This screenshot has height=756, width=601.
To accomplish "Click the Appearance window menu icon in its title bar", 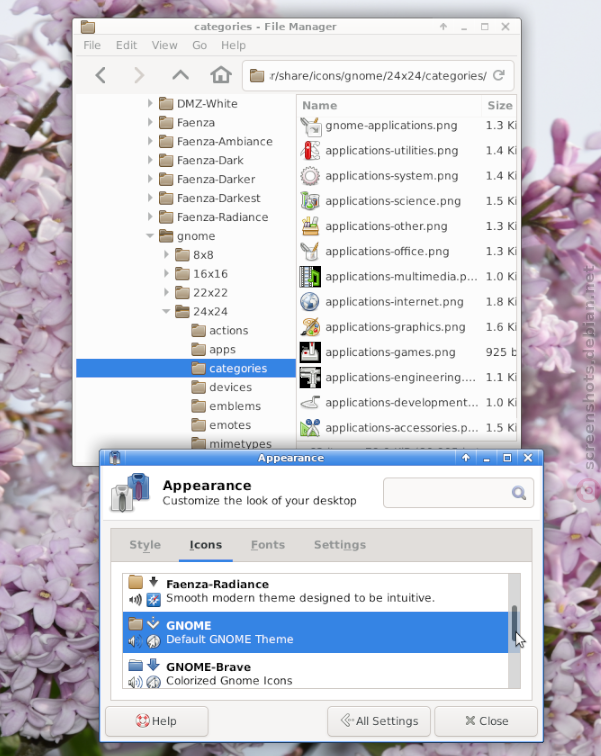I will [115, 458].
